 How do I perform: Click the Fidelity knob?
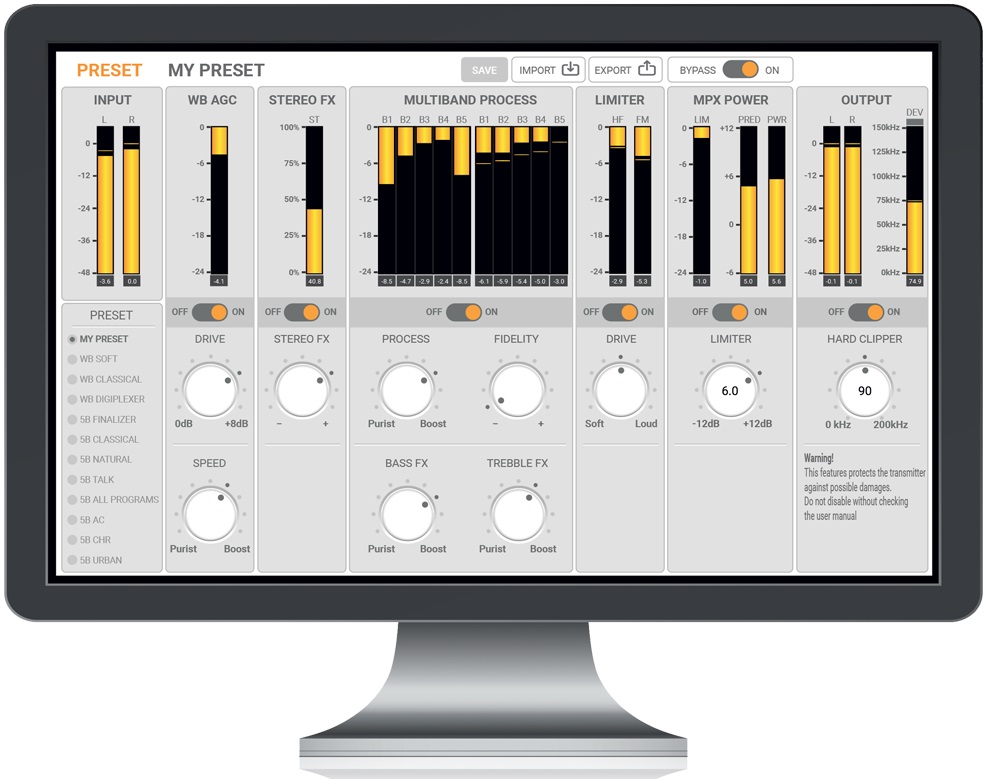click(517, 390)
